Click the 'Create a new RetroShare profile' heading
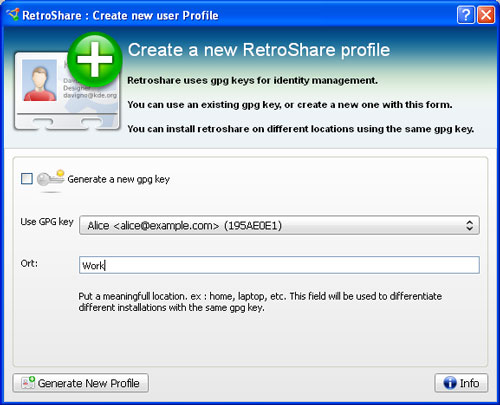The width and height of the screenshot is (500, 405). point(259,50)
